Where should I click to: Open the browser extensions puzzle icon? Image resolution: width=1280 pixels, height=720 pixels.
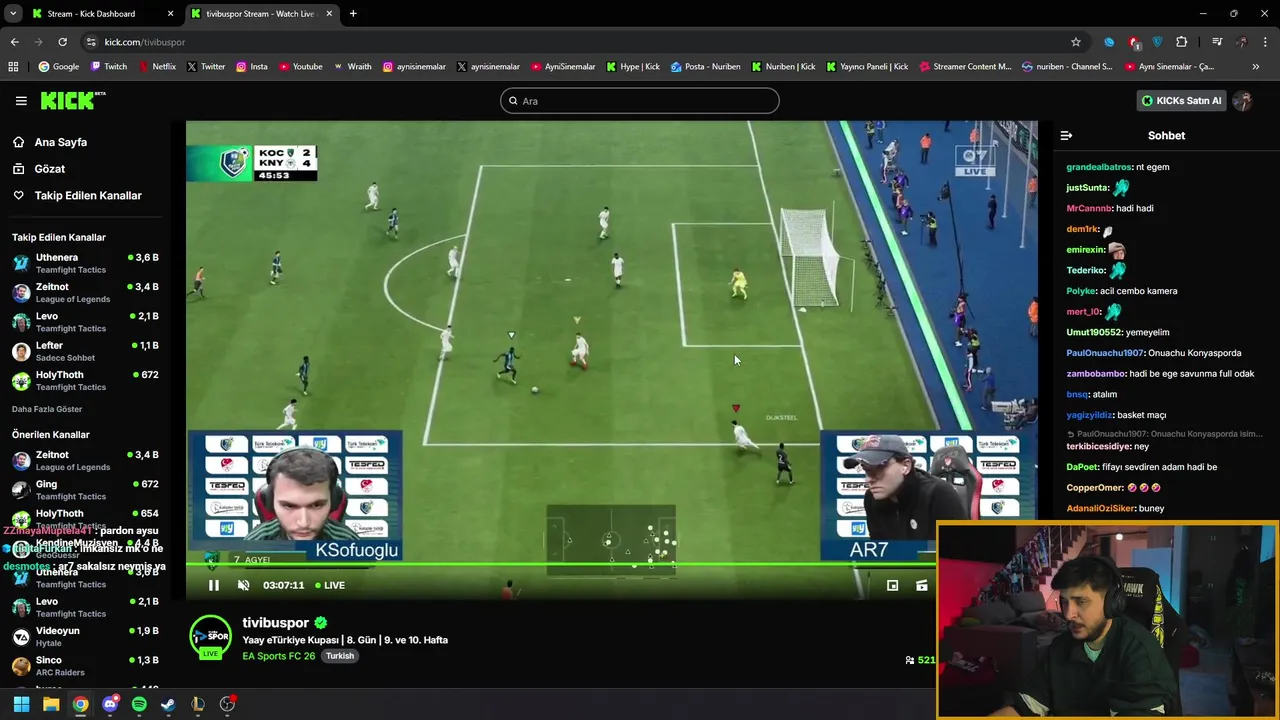click(1182, 42)
